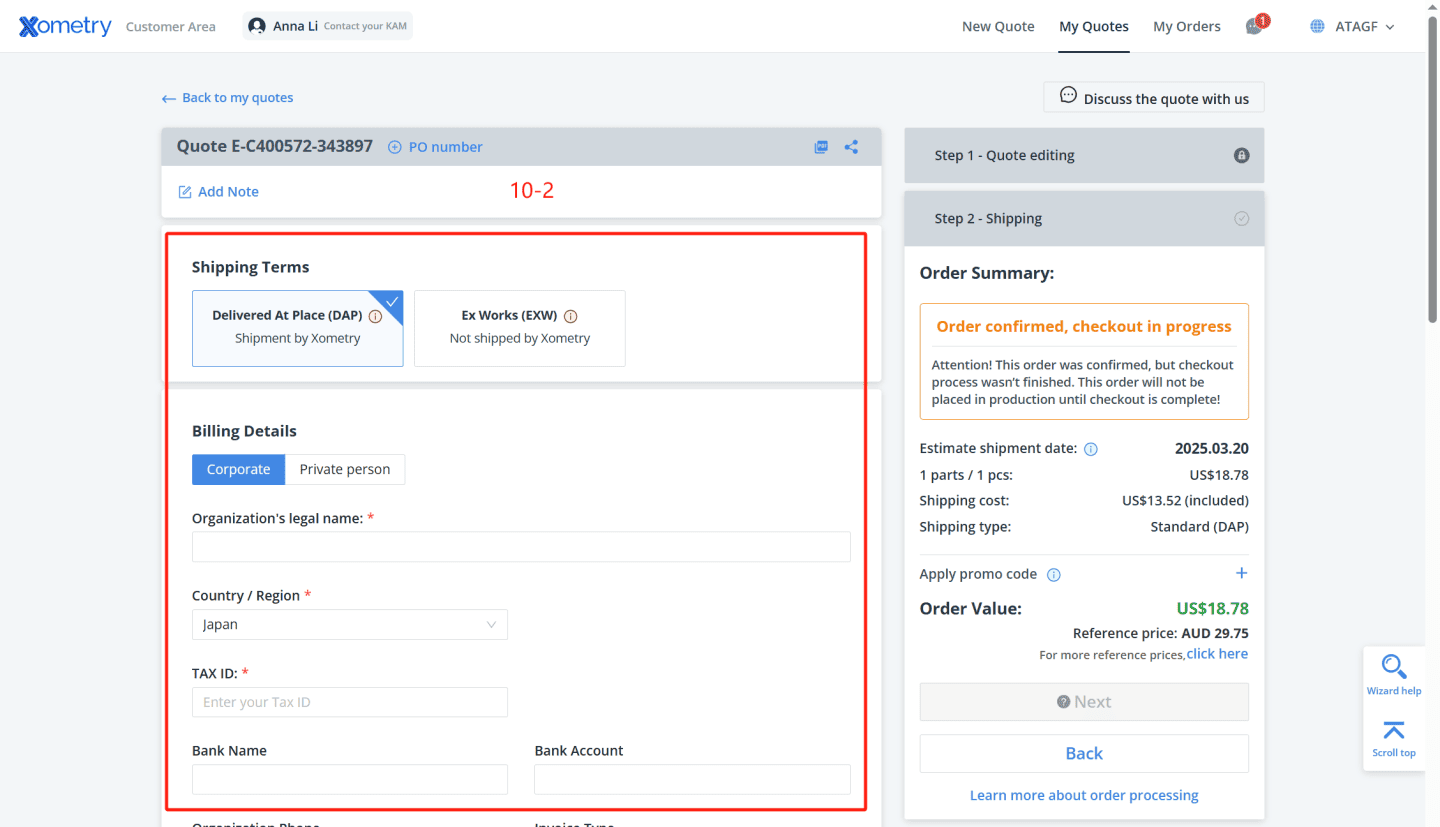Select Ex Works (EXW) shipping term
1440x827 pixels.
[519, 328]
